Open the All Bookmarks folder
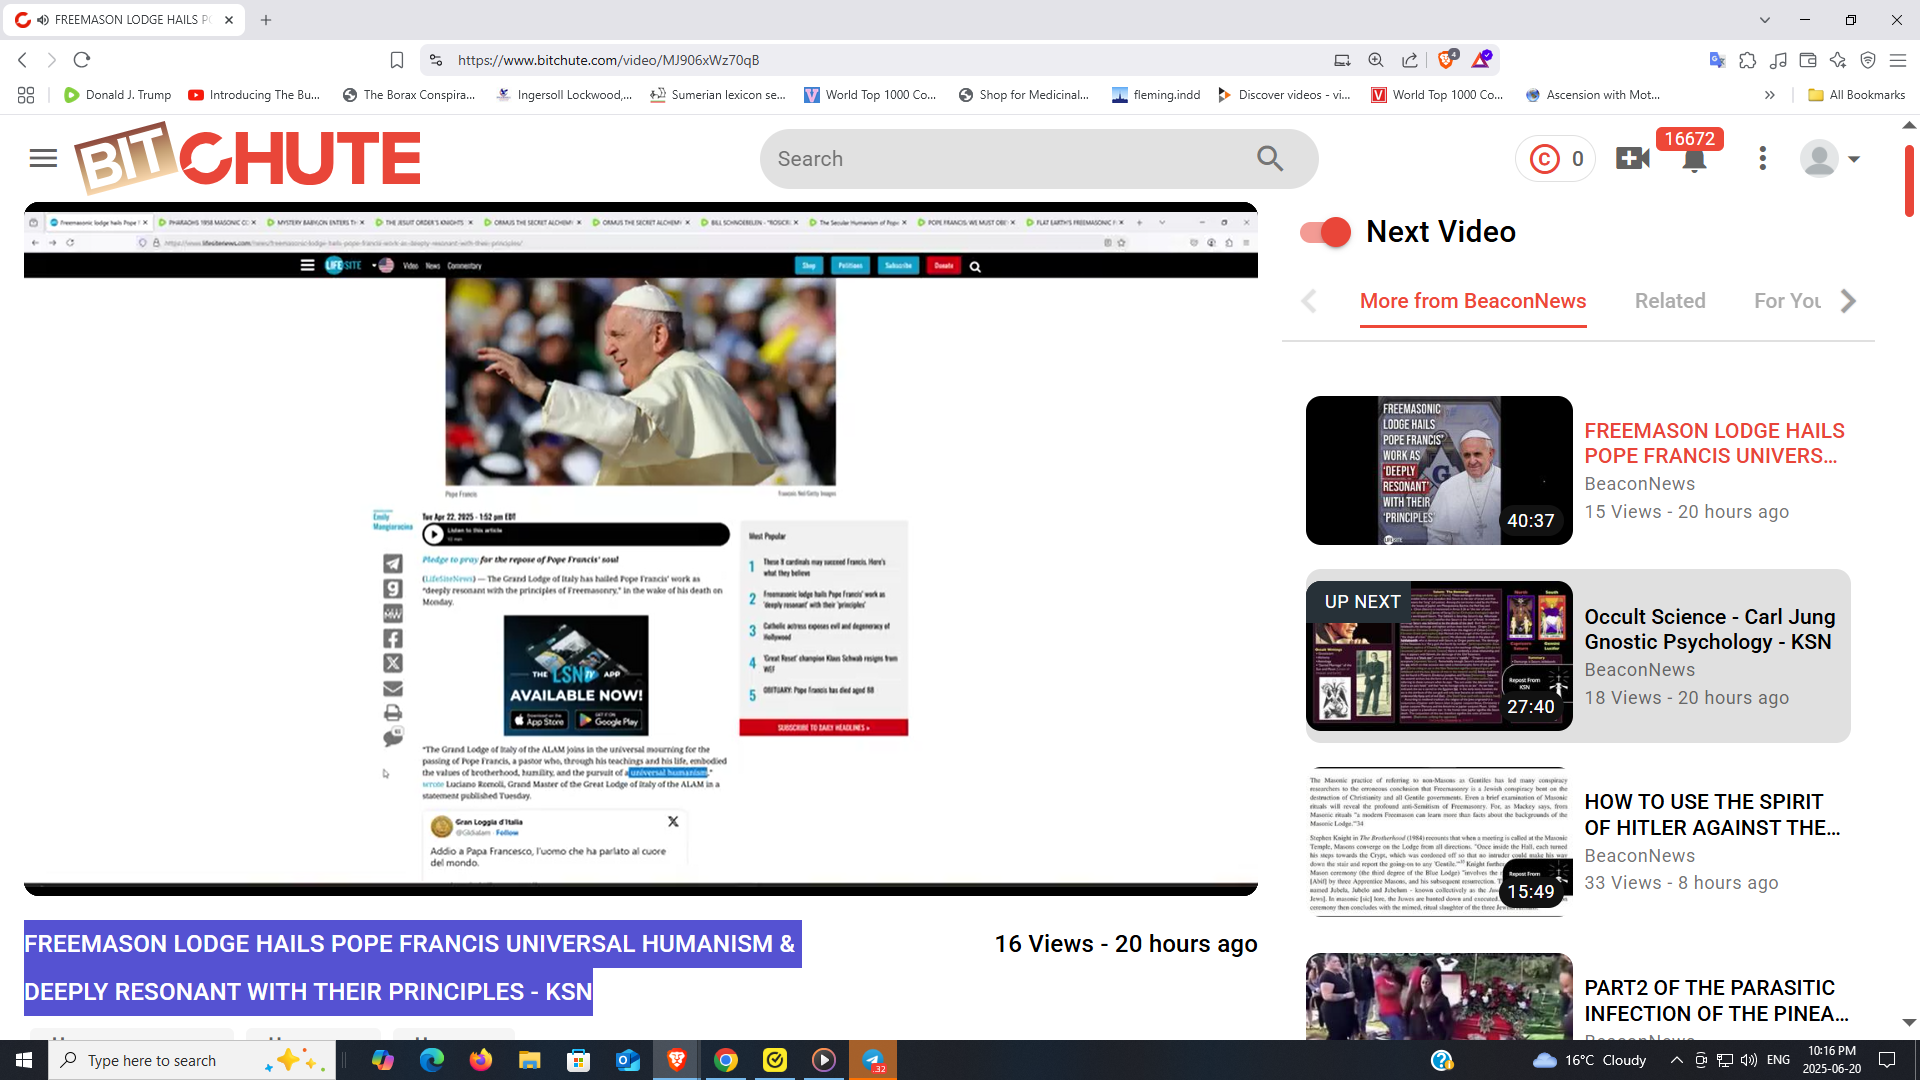Viewport: 1920px width, 1080px height. point(1857,95)
